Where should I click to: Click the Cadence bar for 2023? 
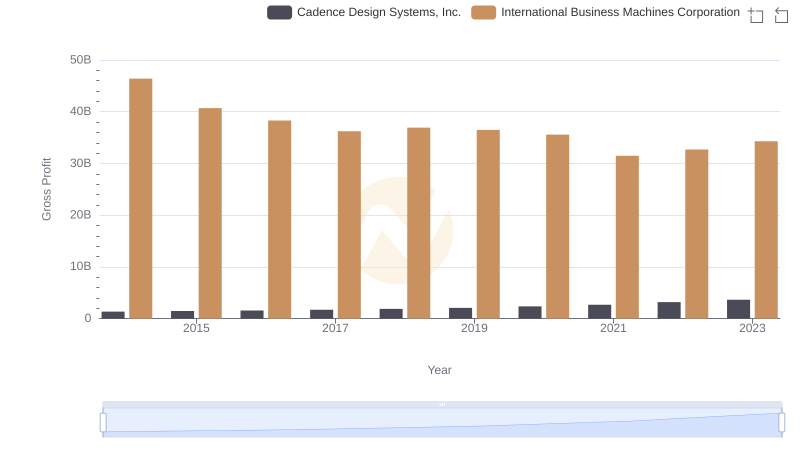coord(738,309)
